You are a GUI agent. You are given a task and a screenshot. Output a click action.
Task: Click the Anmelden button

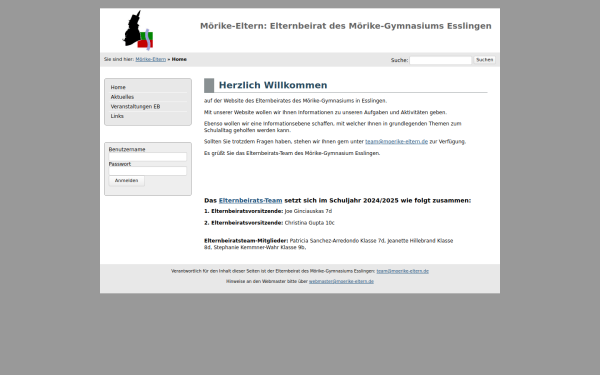click(x=126, y=181)
